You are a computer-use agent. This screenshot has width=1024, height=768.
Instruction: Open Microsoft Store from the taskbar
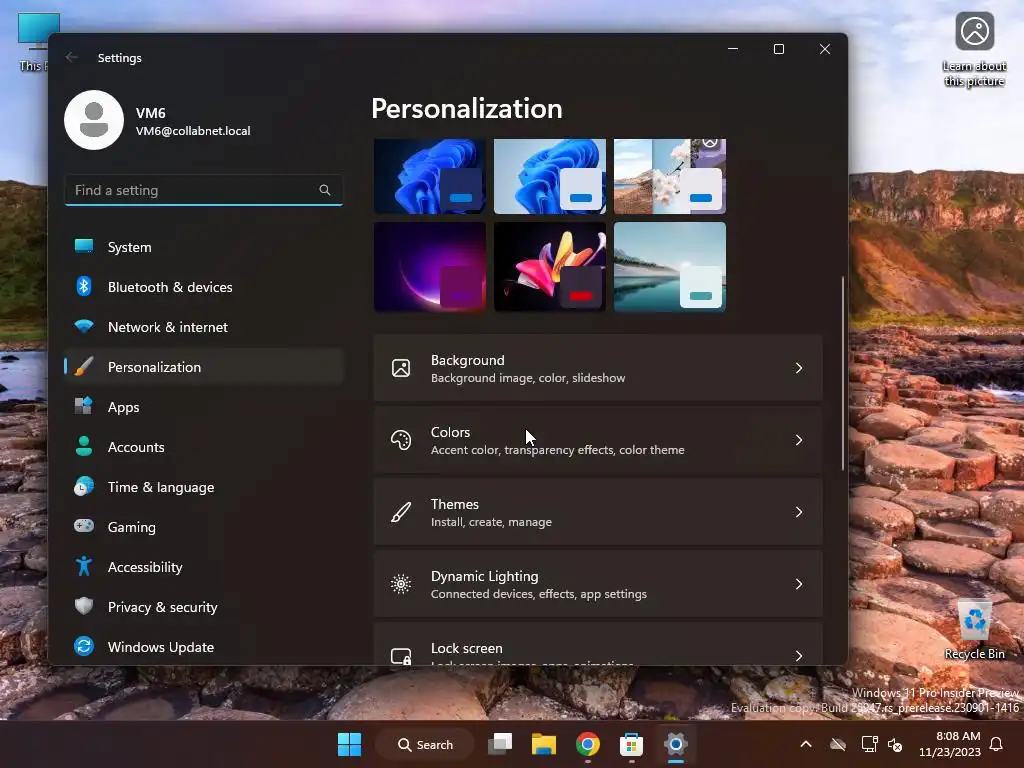click(631, 744)
